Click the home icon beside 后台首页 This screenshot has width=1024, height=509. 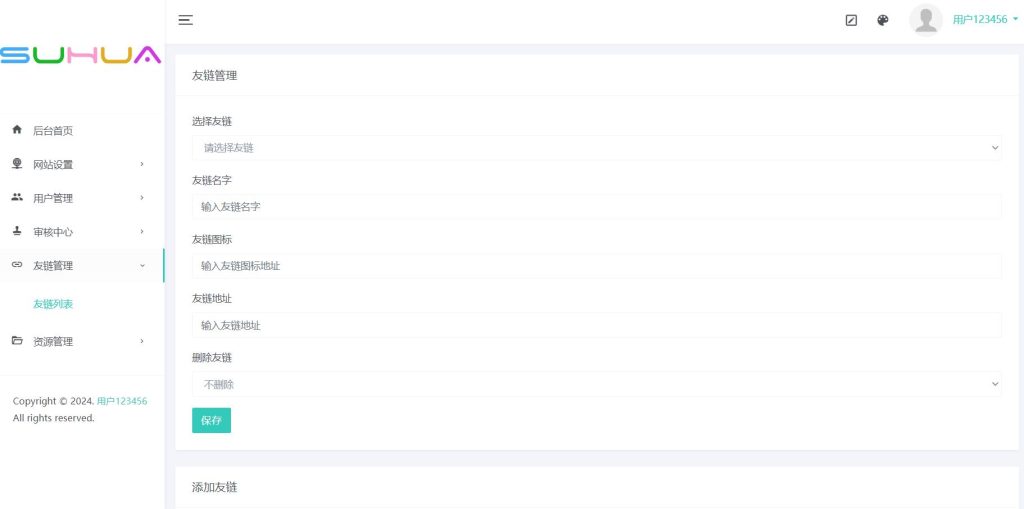[x=17, y=130]
